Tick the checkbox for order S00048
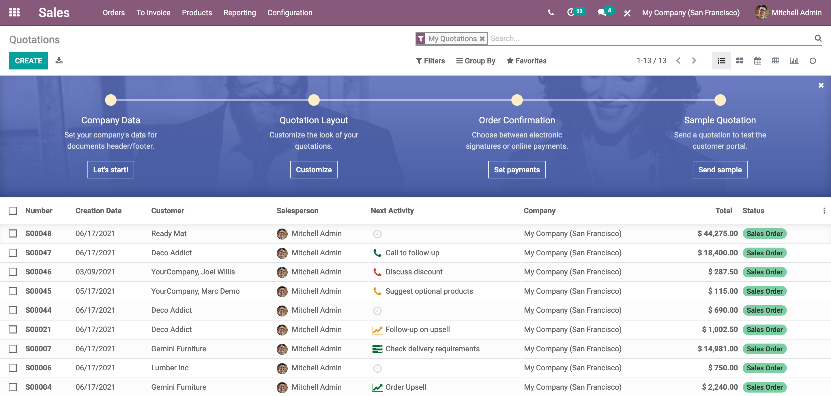Image resolution: width=831 pixels, height=396 pixels. tap(13, 233)
